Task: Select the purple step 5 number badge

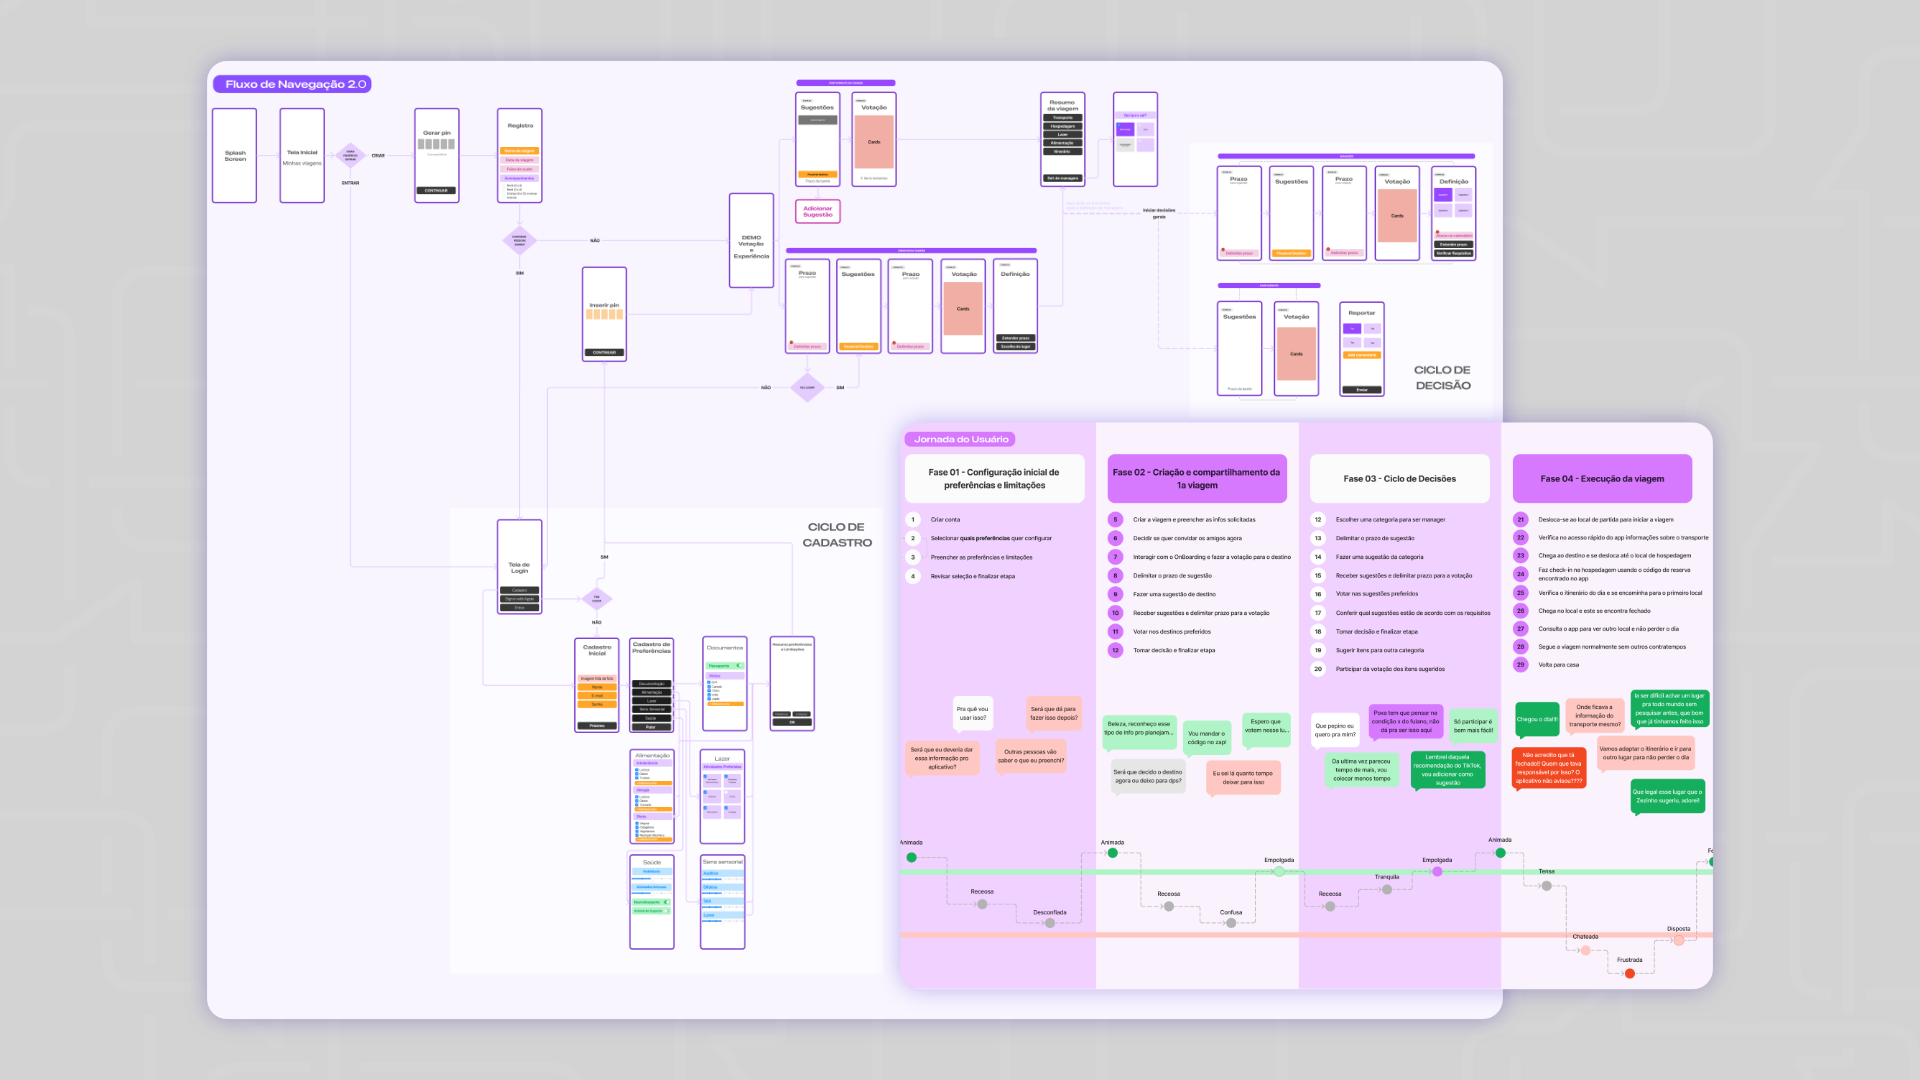Action: tap(1115, 519)
